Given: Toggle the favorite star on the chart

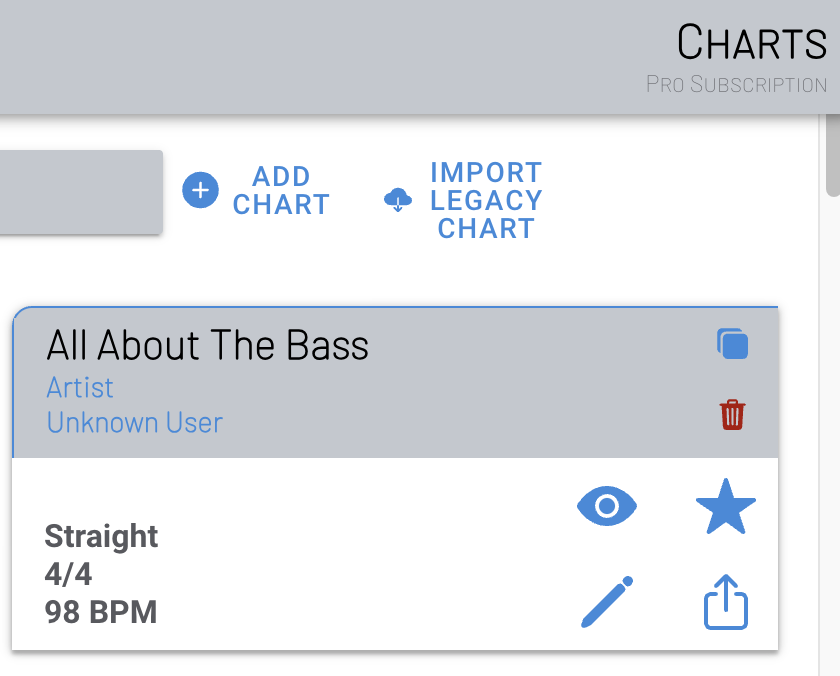Looking at the screenshot, I should point(725,507).
